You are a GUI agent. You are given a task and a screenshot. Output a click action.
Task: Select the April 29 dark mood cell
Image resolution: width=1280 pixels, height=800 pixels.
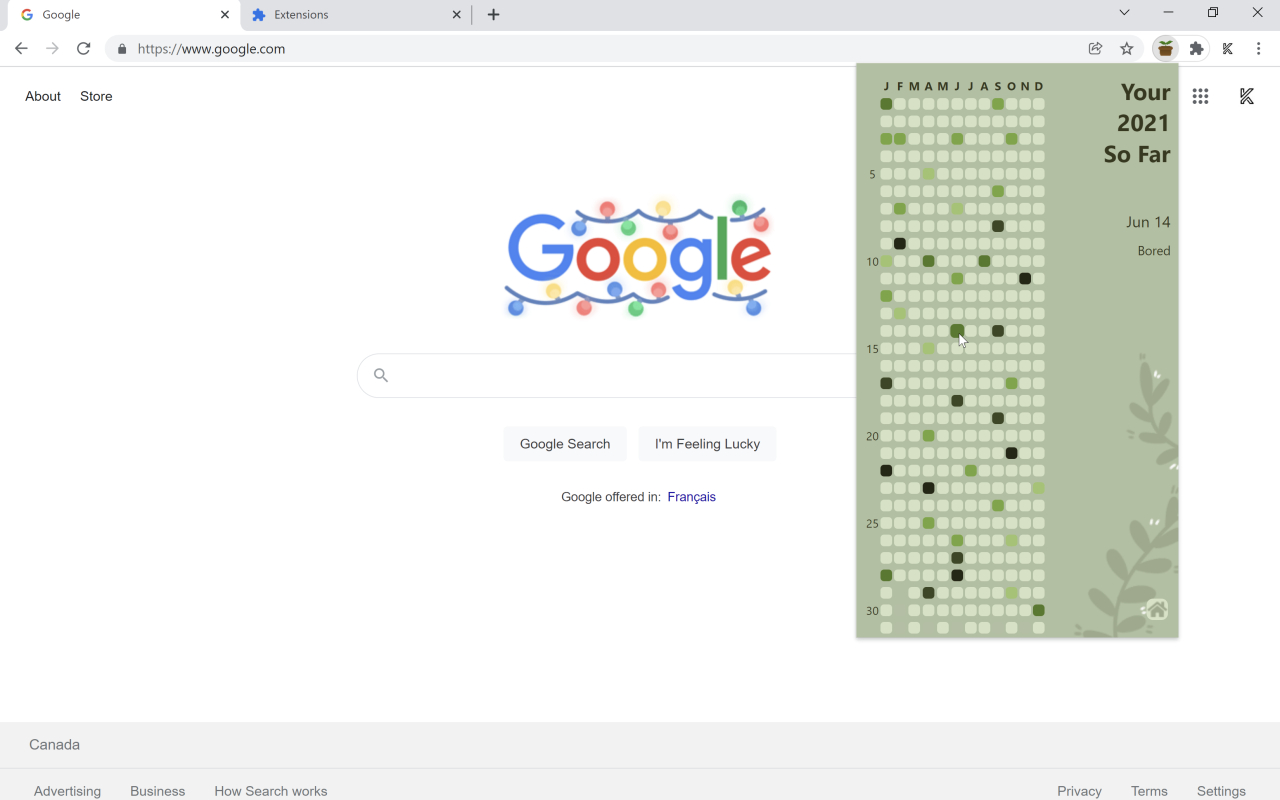(928, 593)
